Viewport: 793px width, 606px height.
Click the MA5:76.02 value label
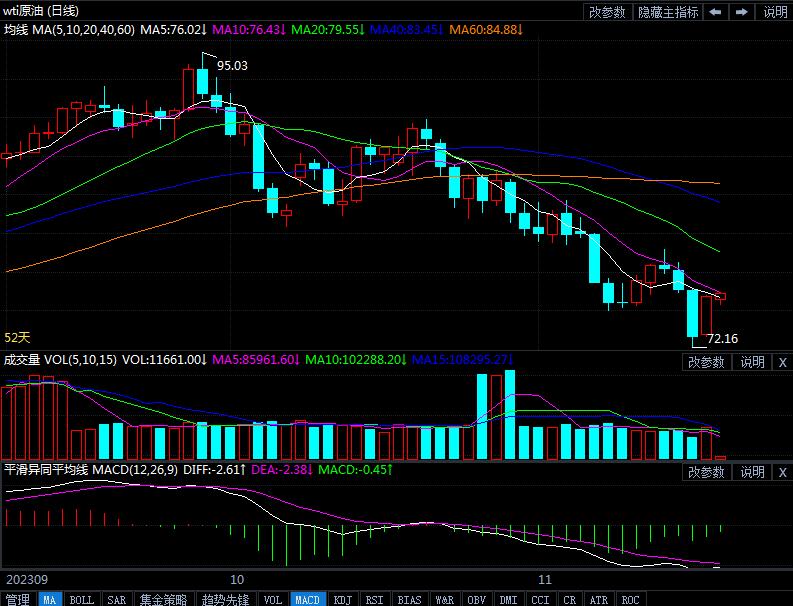pyautogui.click(x=173, y=29)
